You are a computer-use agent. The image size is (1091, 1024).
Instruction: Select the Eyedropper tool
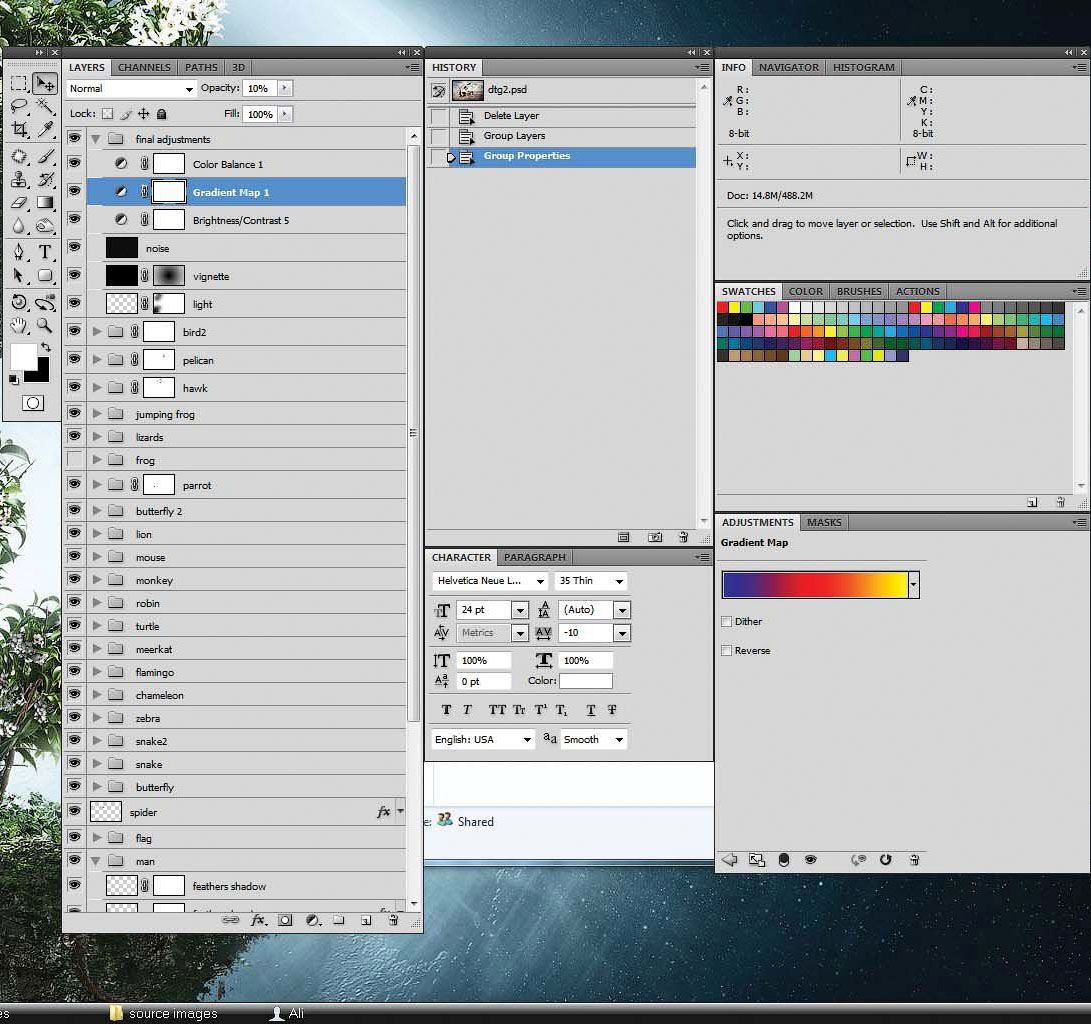click(45, 129)
